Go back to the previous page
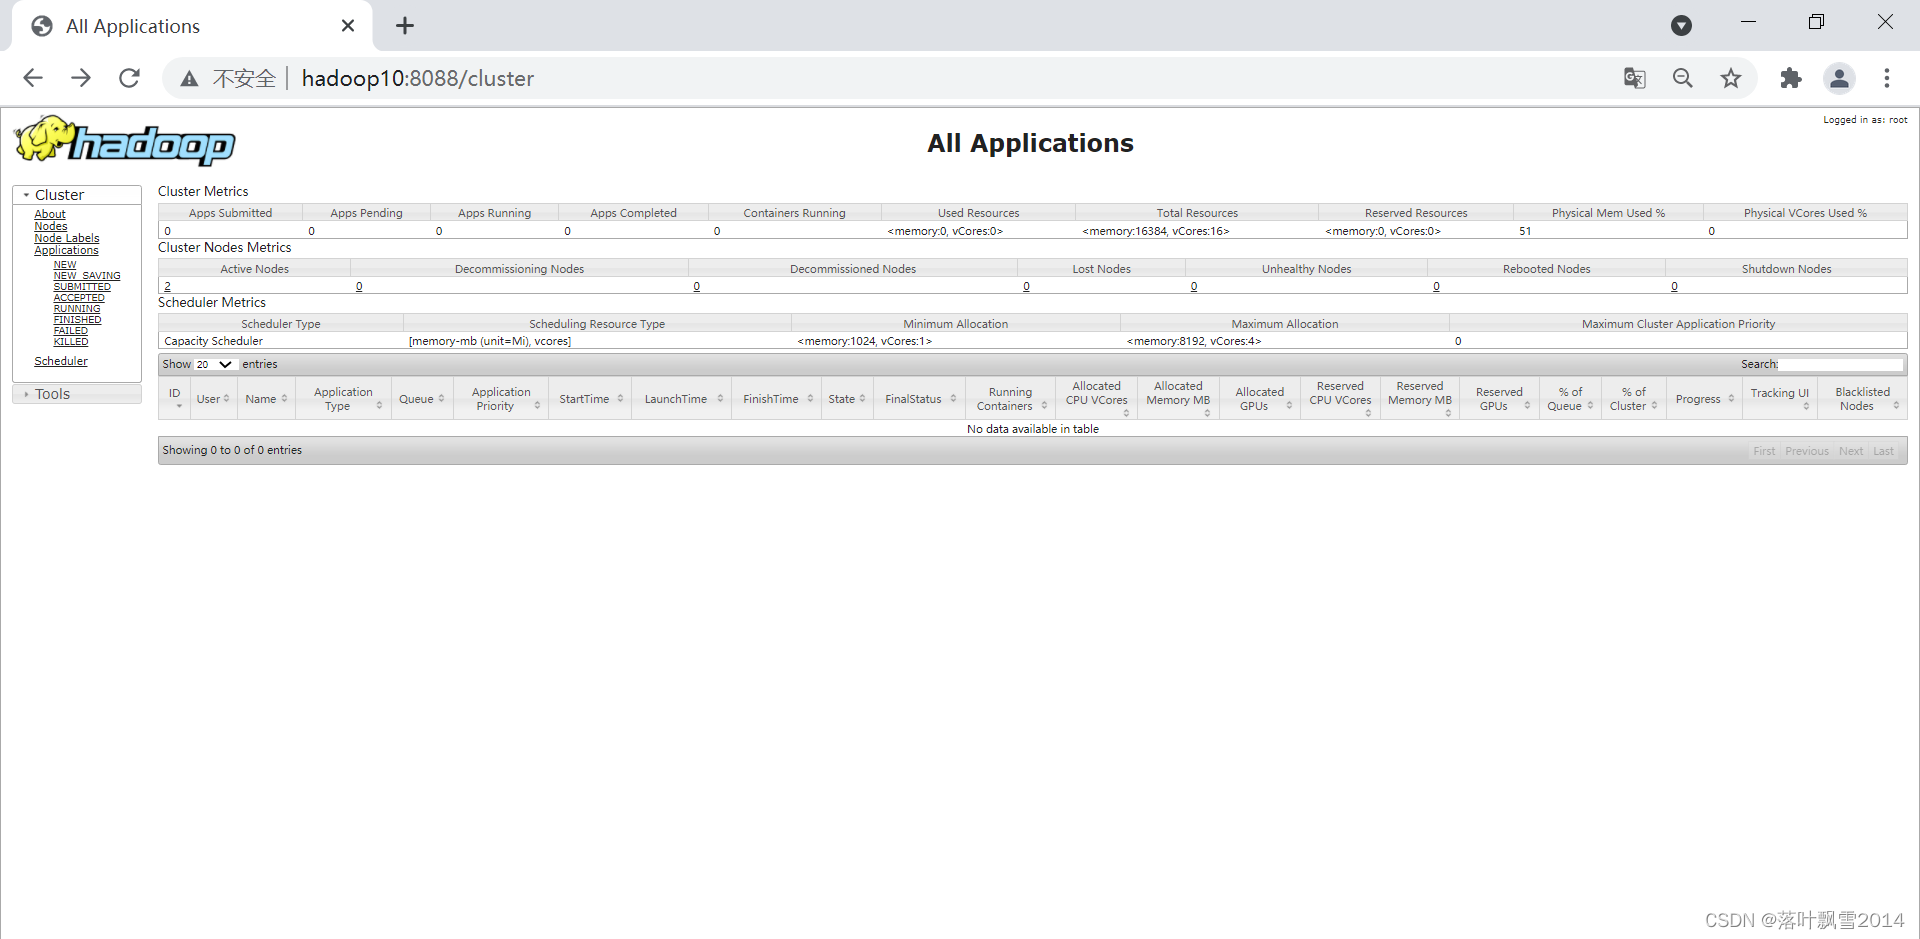Viewport: 1920px width, 939px height. point(33,78)
